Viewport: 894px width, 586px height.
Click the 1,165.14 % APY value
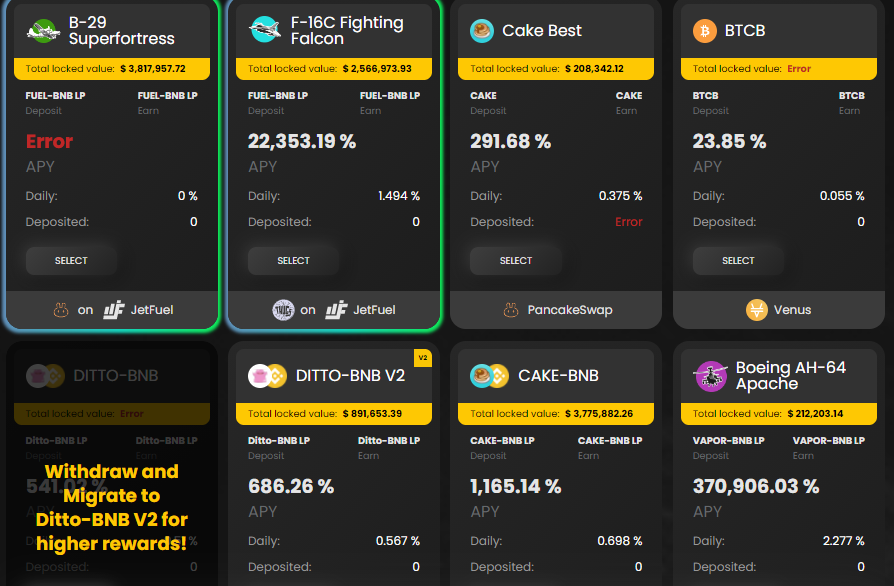click(515, 486)
